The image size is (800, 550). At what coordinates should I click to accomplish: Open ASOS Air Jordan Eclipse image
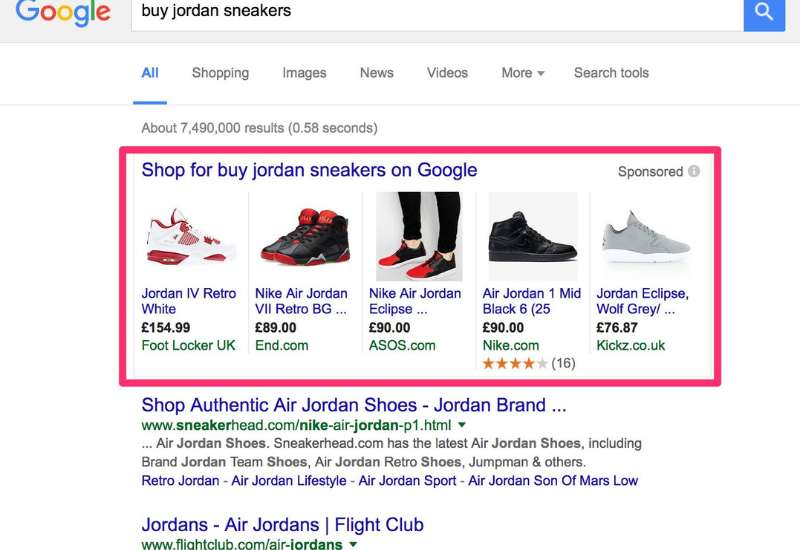pos(419,237)
